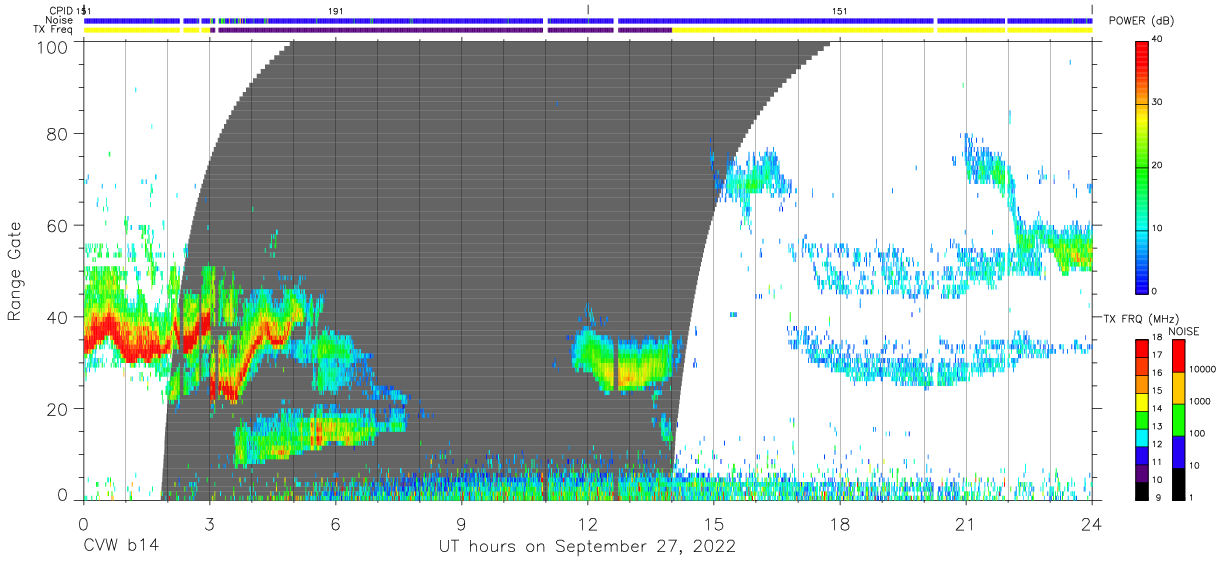
Task: Click the '30' label on POWER color bar
Action: click(x=1158, y=103)
